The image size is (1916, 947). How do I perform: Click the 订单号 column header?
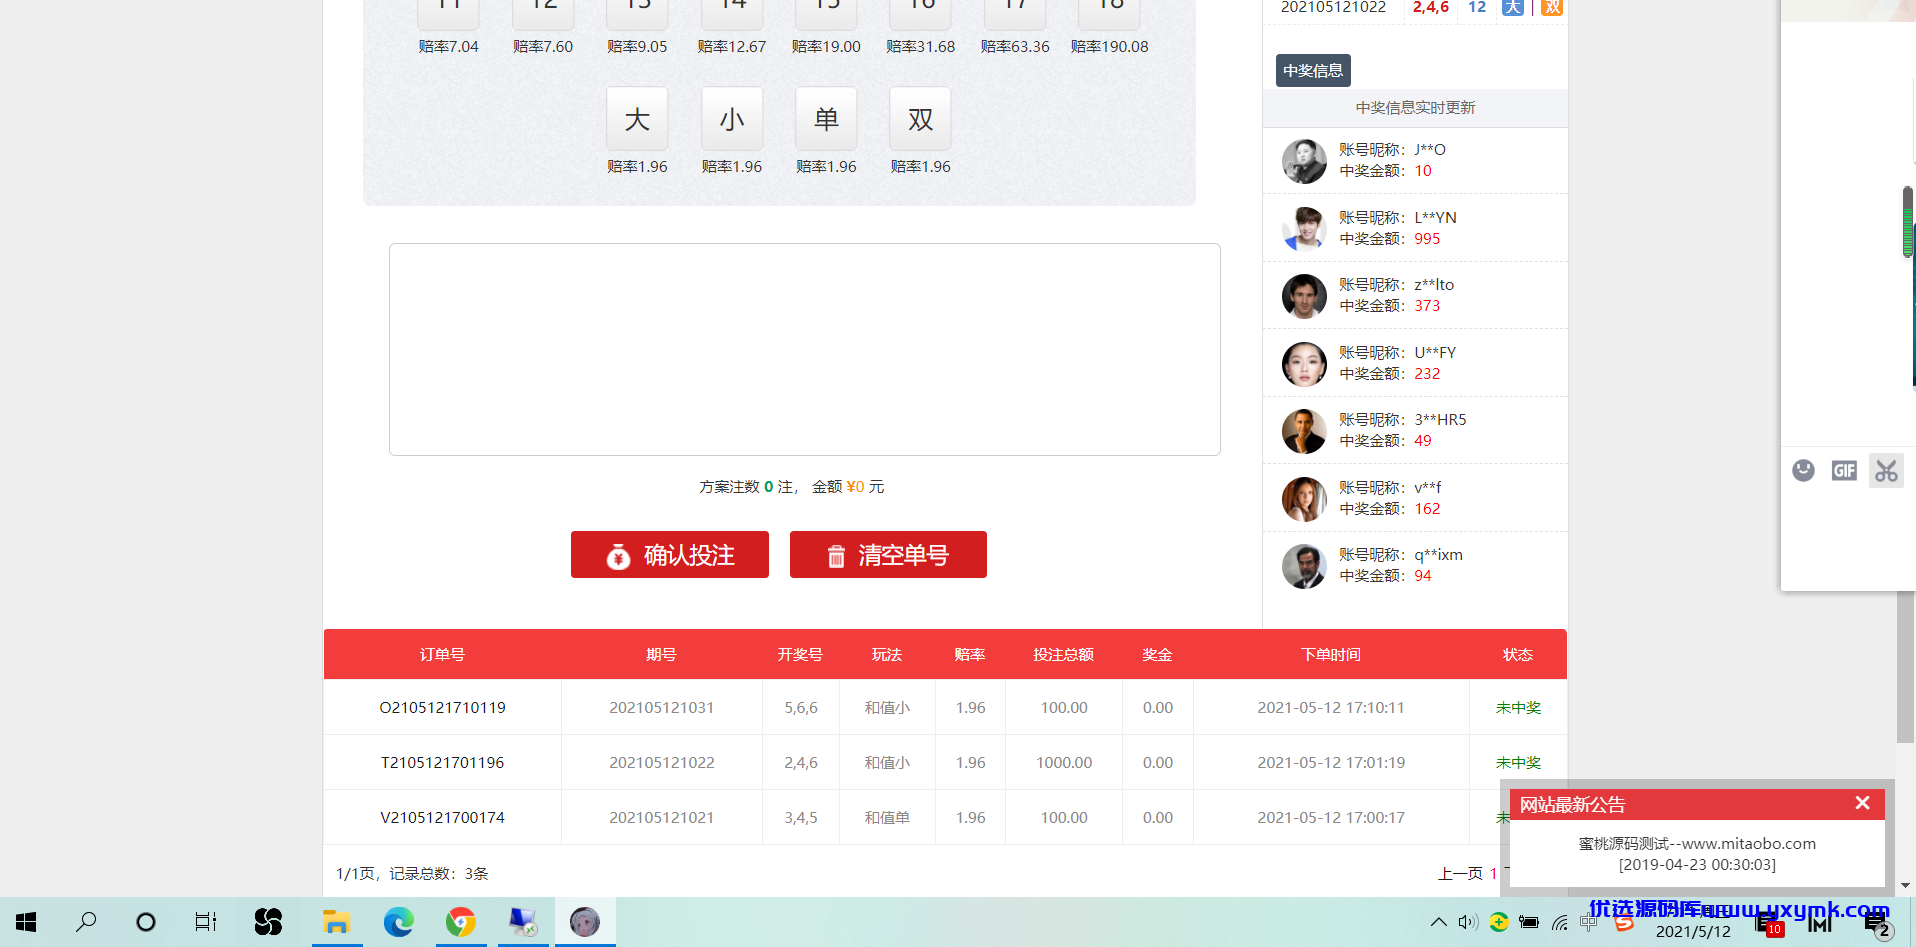coord(442,654)
